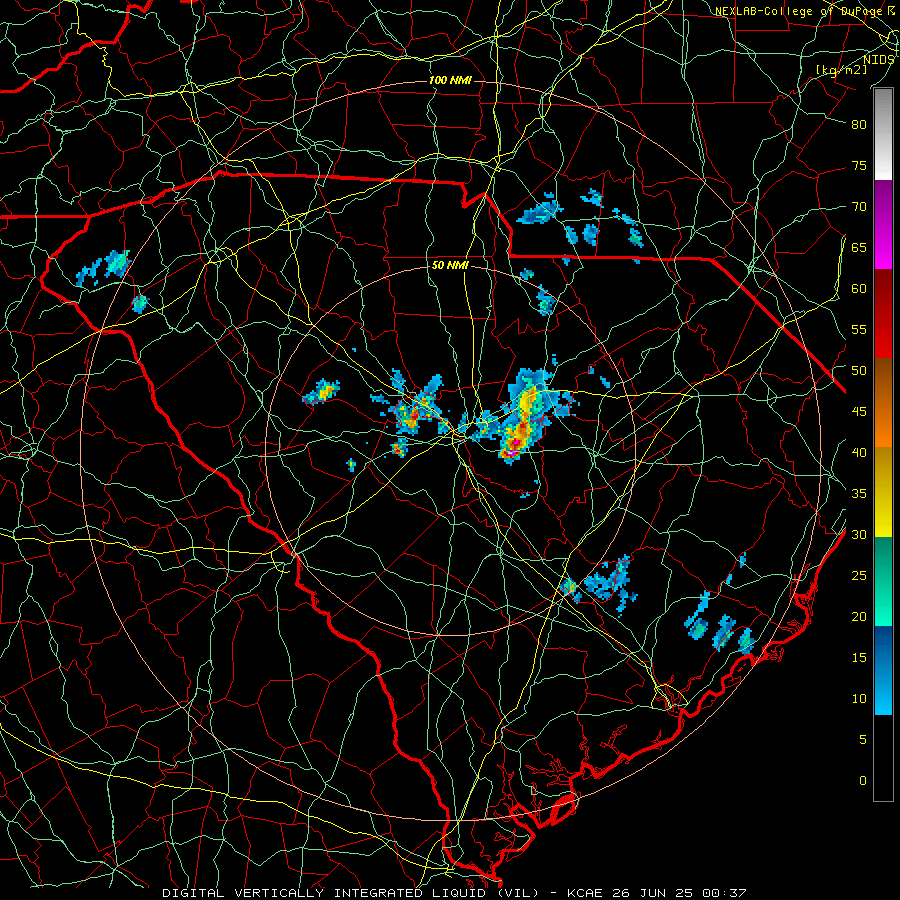Screen dimensions: 900x900
Task: Click the 50 NMI range ring label
Action: [450, 265]
